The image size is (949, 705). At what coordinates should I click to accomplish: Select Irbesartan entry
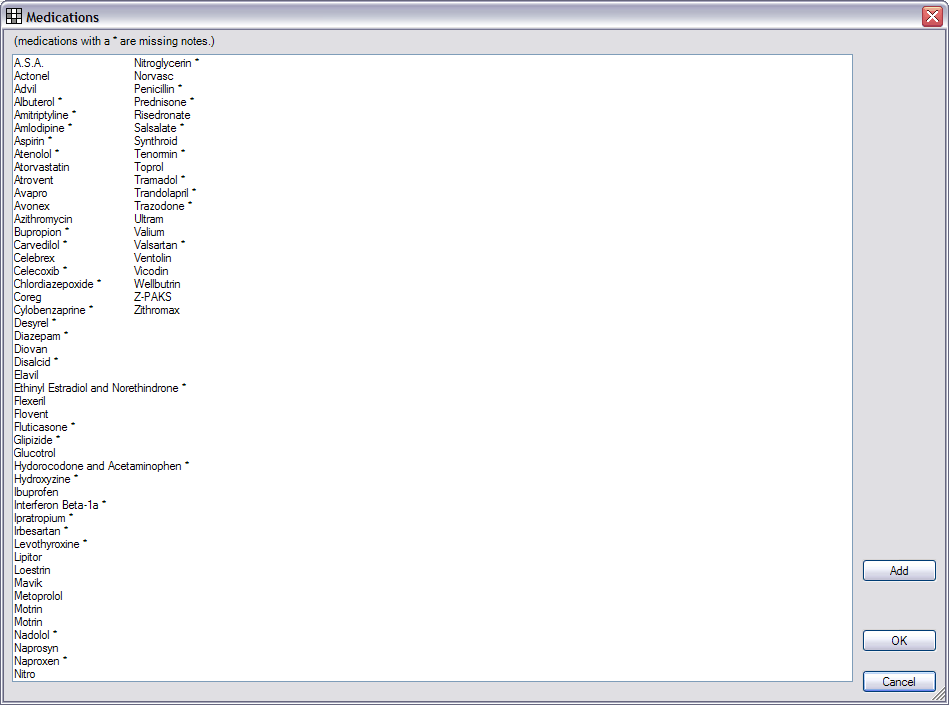click(41, 531)
